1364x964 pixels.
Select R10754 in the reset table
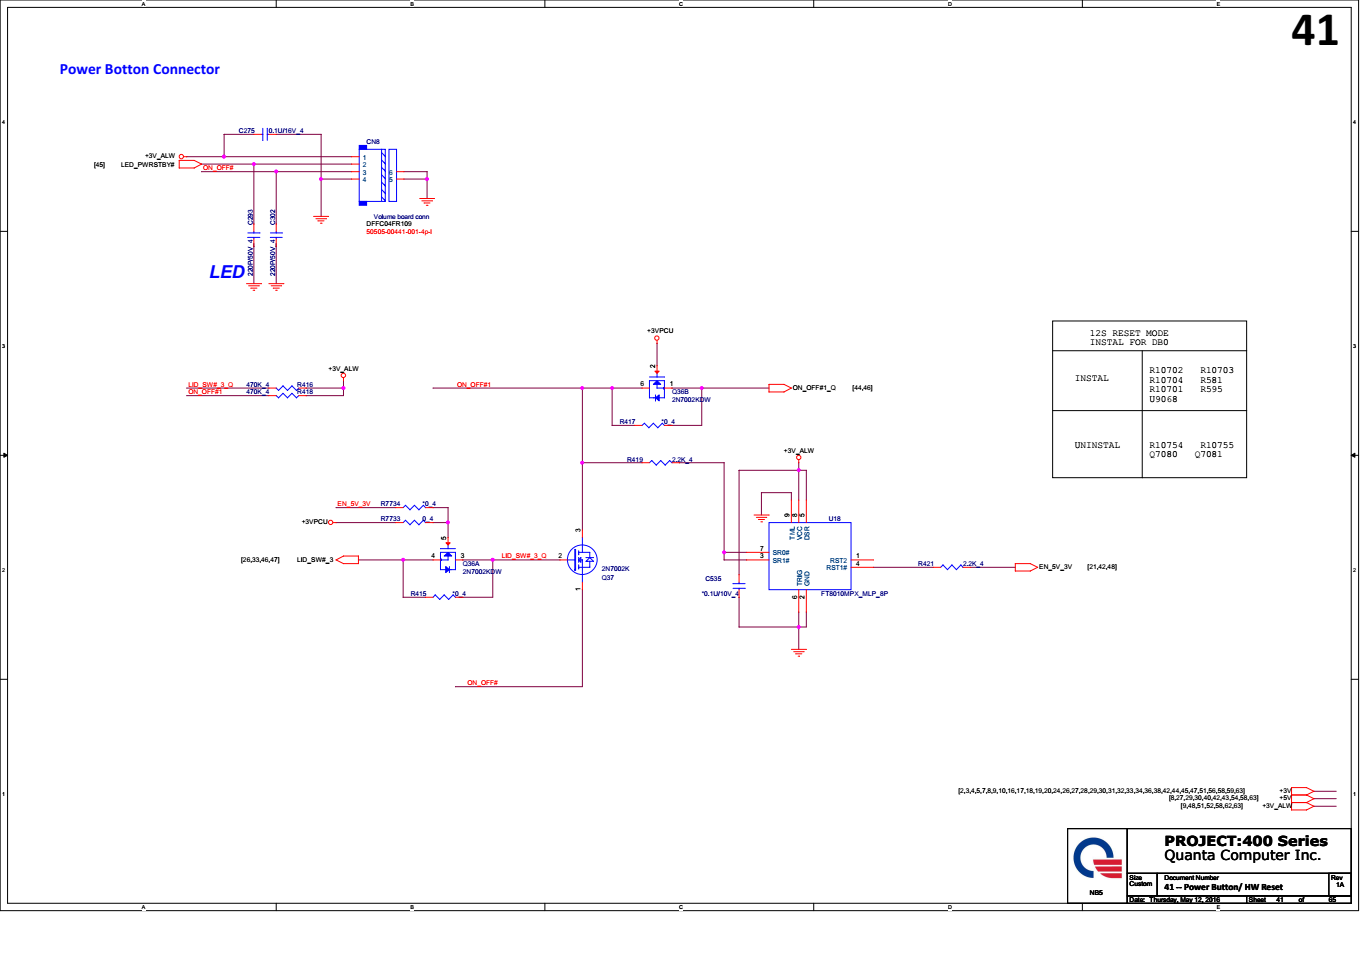tap(1166, 446)
